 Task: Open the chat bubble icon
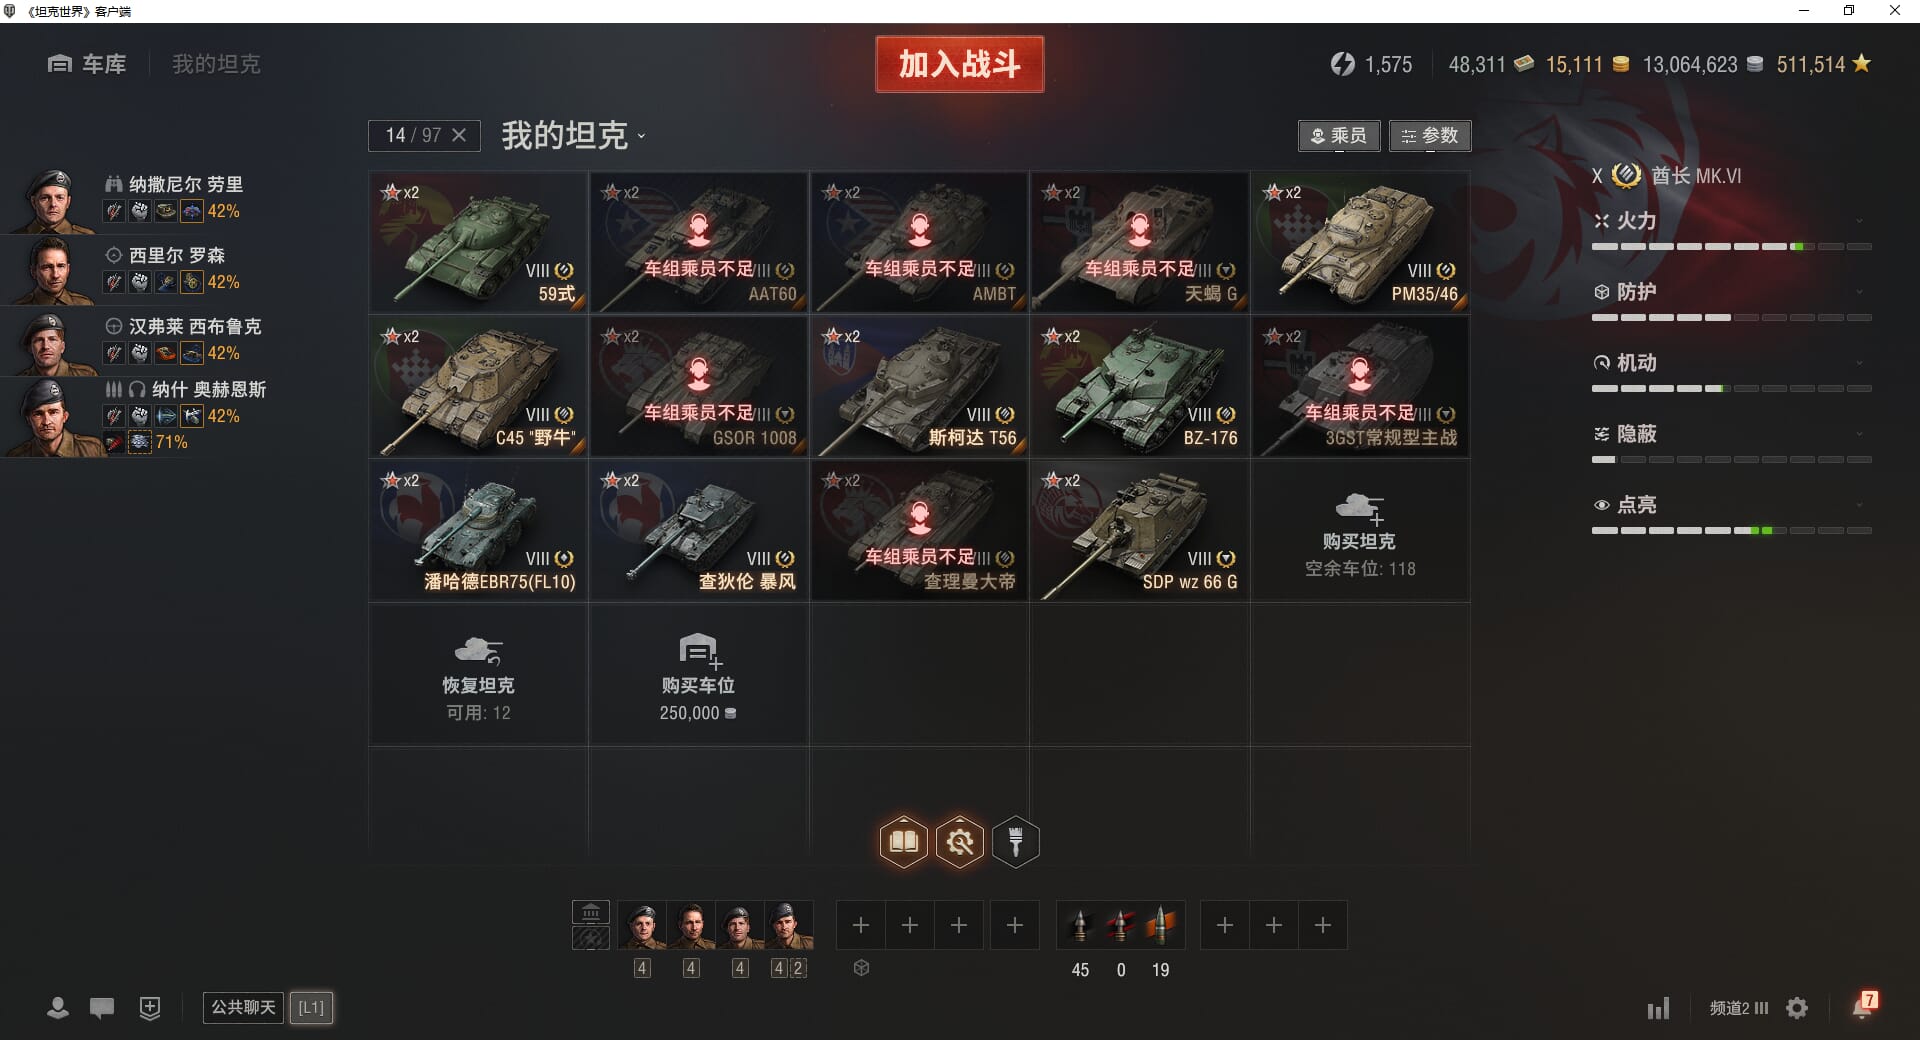tap(102, 1008)
